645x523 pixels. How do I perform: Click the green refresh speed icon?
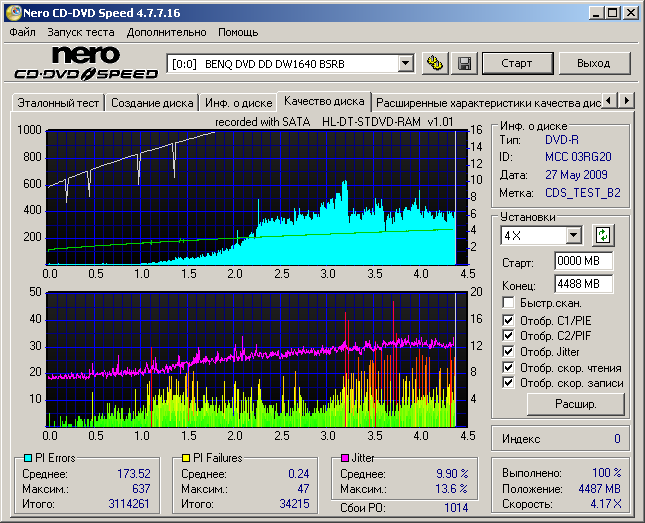[603, 235]
